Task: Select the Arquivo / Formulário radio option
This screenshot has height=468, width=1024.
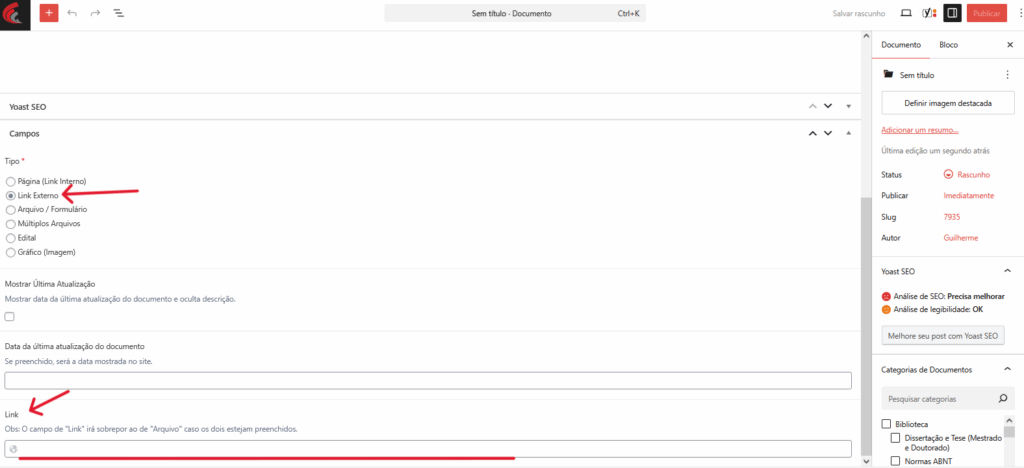Action: (x=11, y=210)
